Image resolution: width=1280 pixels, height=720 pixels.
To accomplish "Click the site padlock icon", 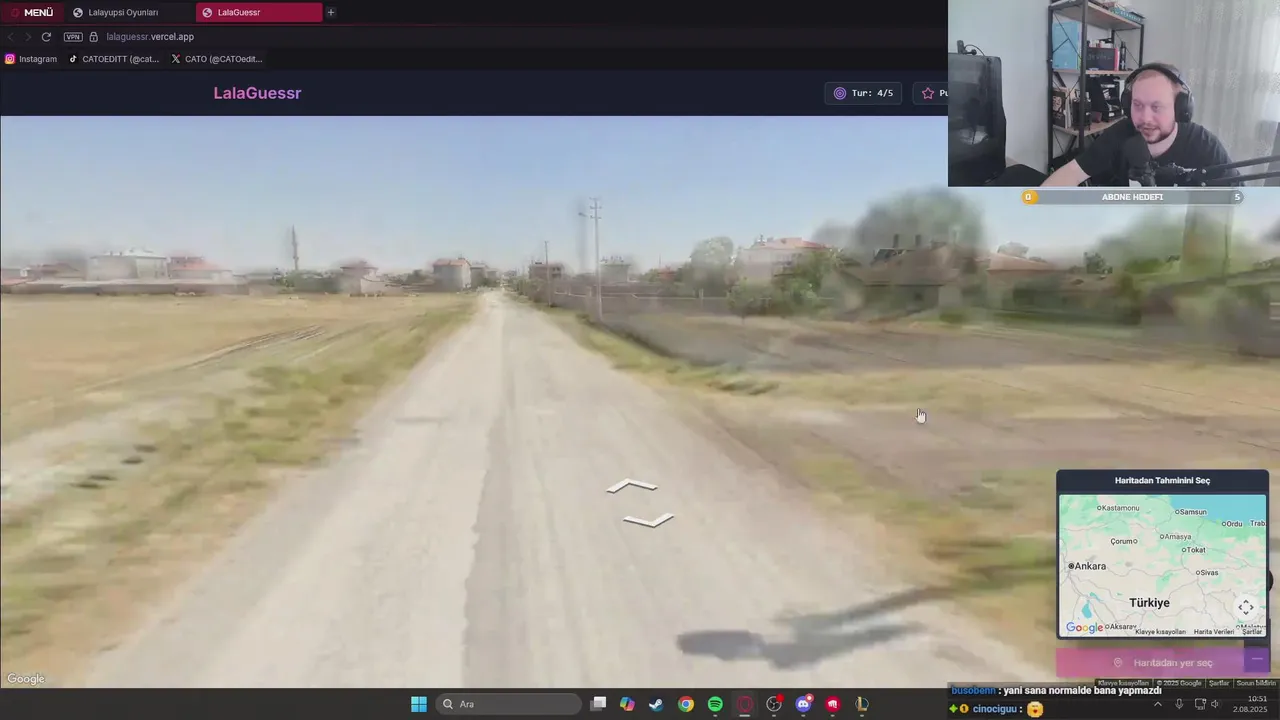I will [93, 37].
